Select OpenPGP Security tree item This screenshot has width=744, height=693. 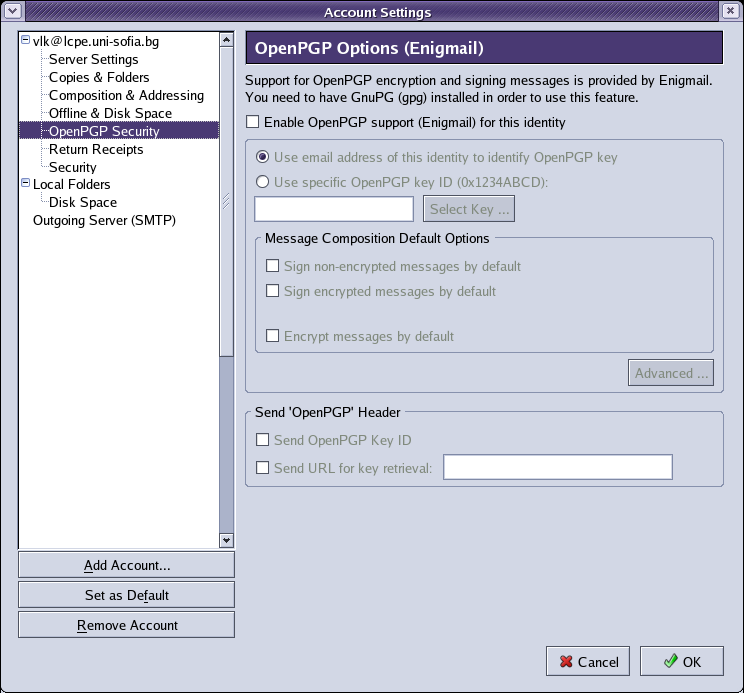119,131
